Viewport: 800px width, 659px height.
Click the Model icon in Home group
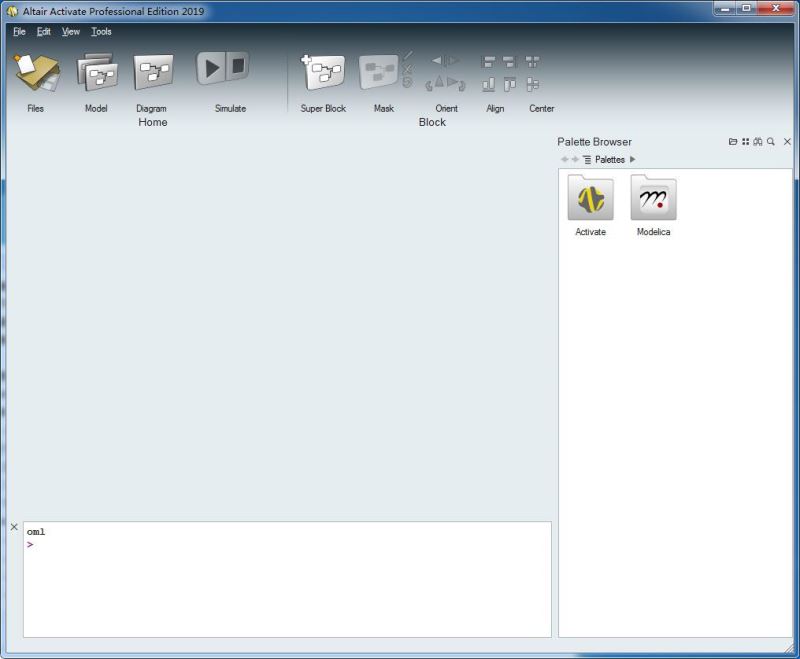(97, 72)
